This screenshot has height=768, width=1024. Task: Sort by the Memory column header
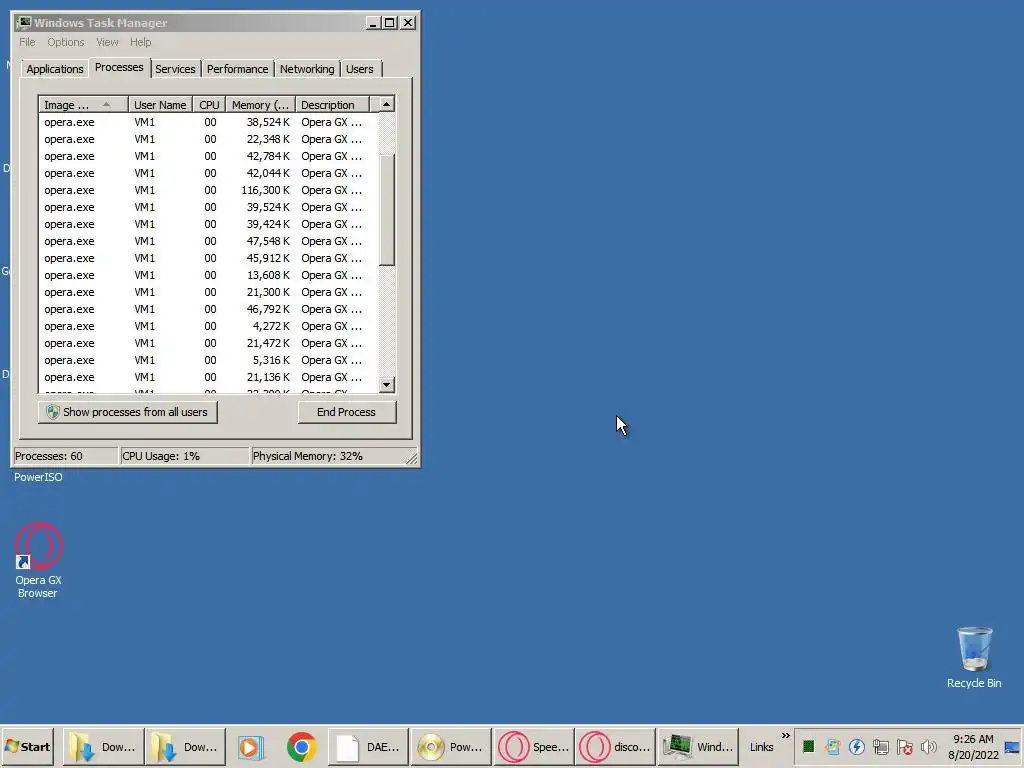point(261,104)
